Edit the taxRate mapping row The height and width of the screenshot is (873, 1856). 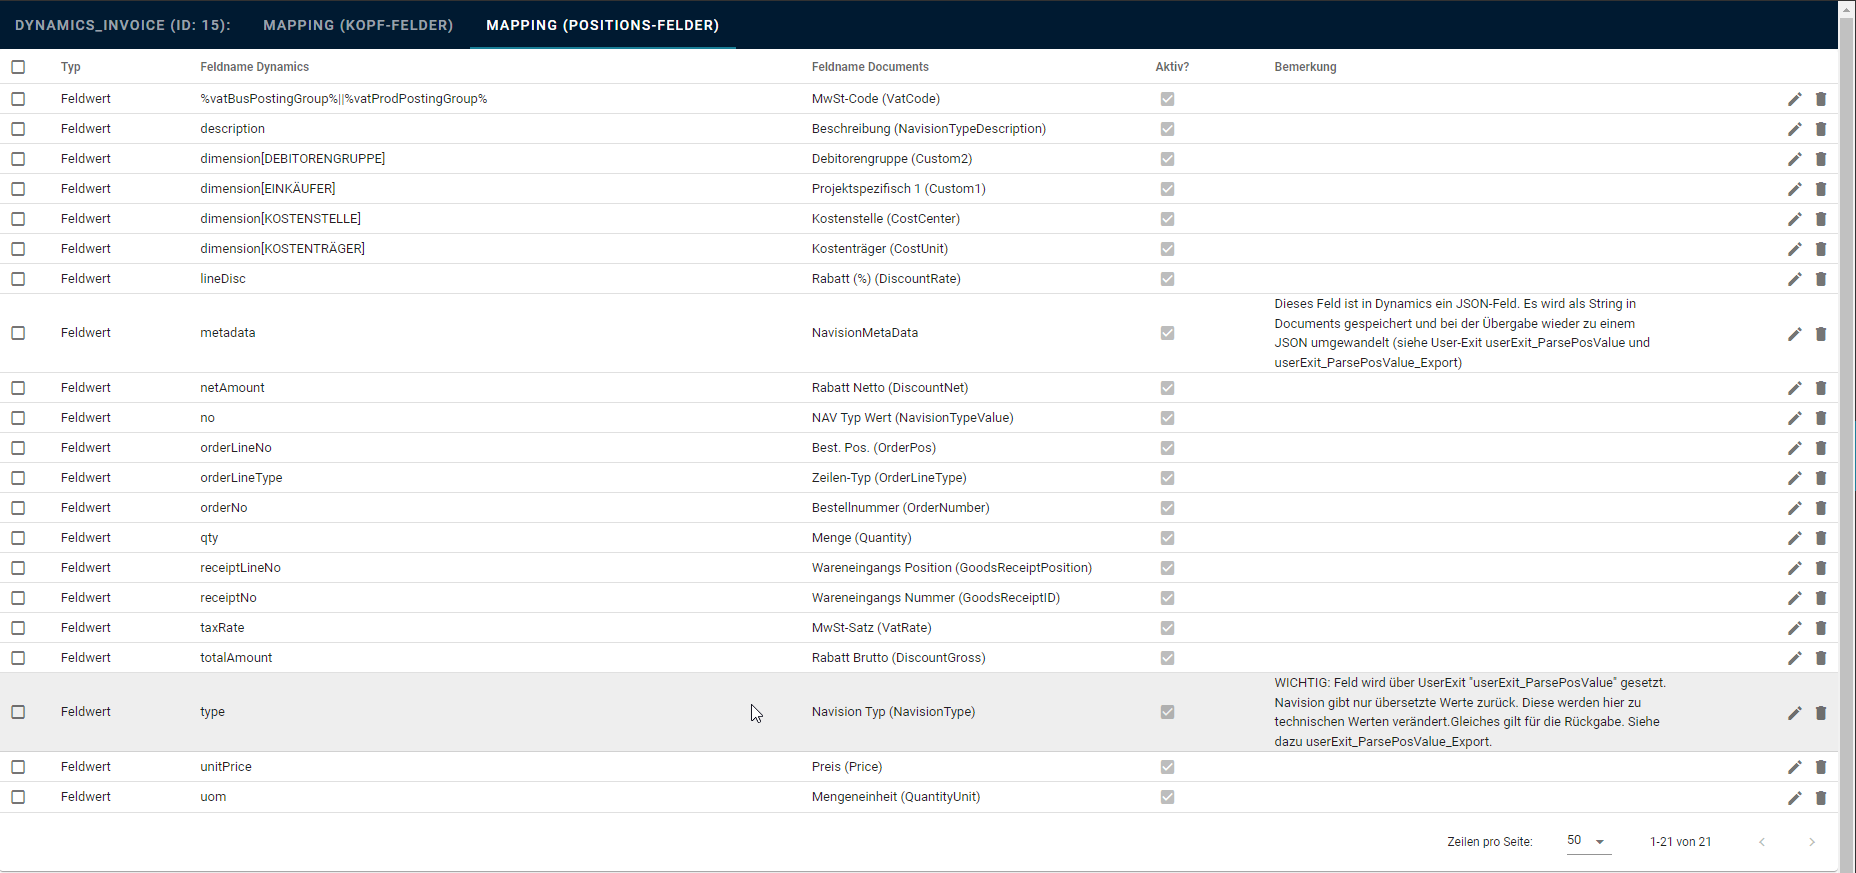point(1795,628)
